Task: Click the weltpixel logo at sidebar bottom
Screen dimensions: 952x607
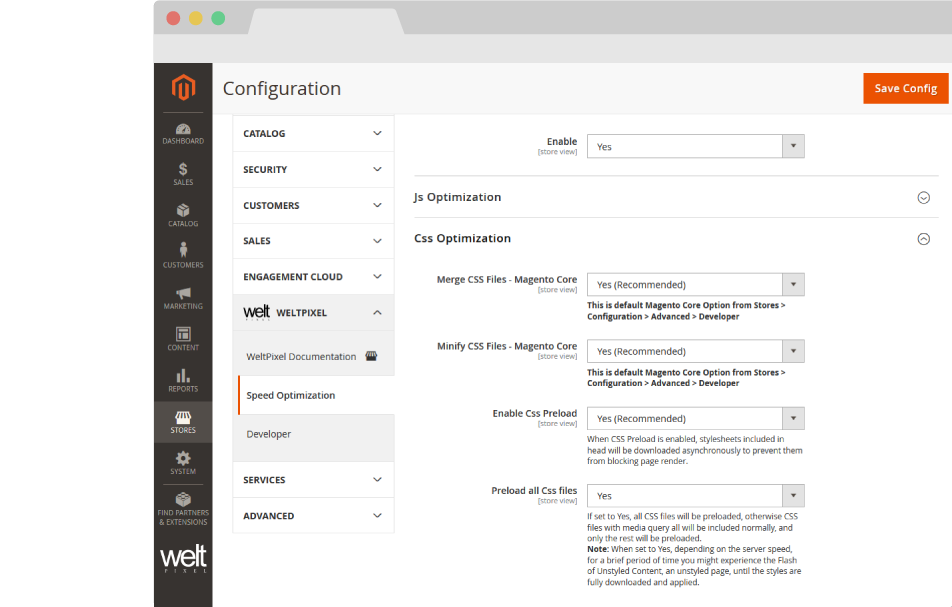Action: click(183, 558)
